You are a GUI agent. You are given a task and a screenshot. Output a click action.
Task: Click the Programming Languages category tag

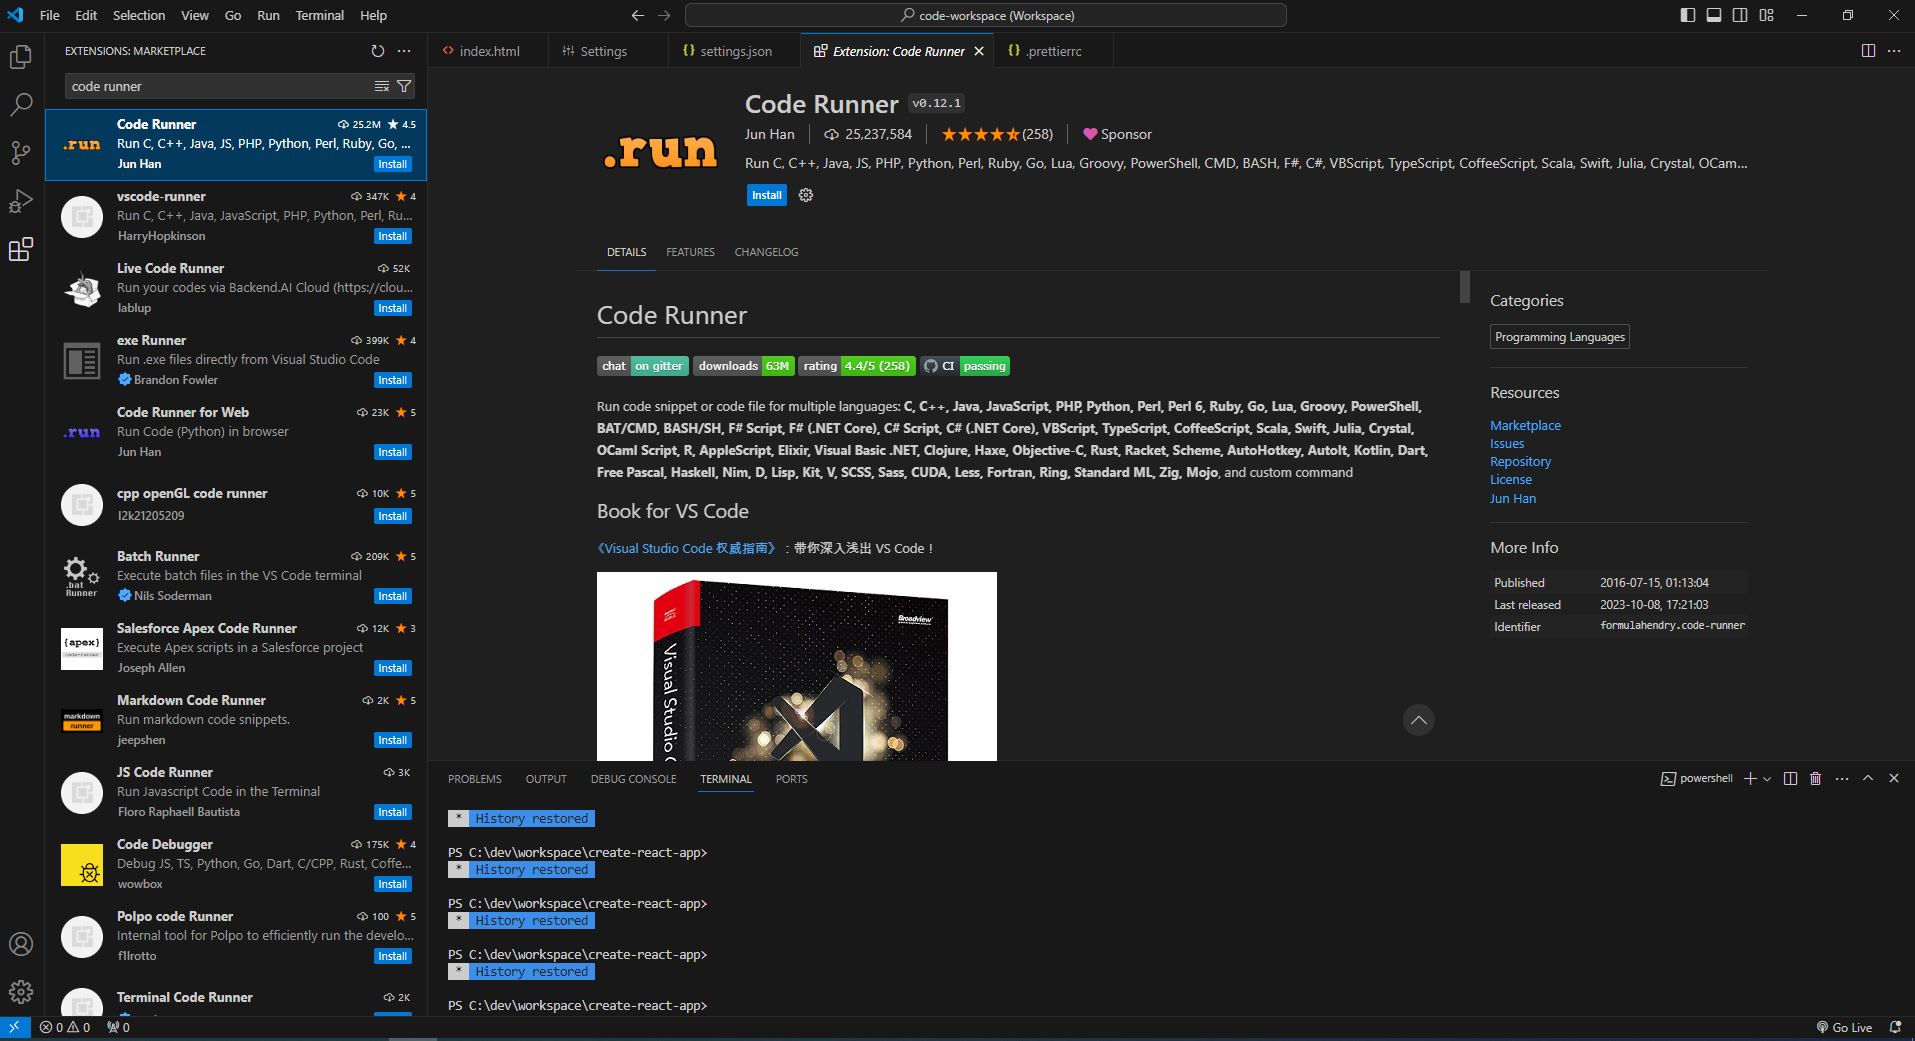tap(1559, 337)
